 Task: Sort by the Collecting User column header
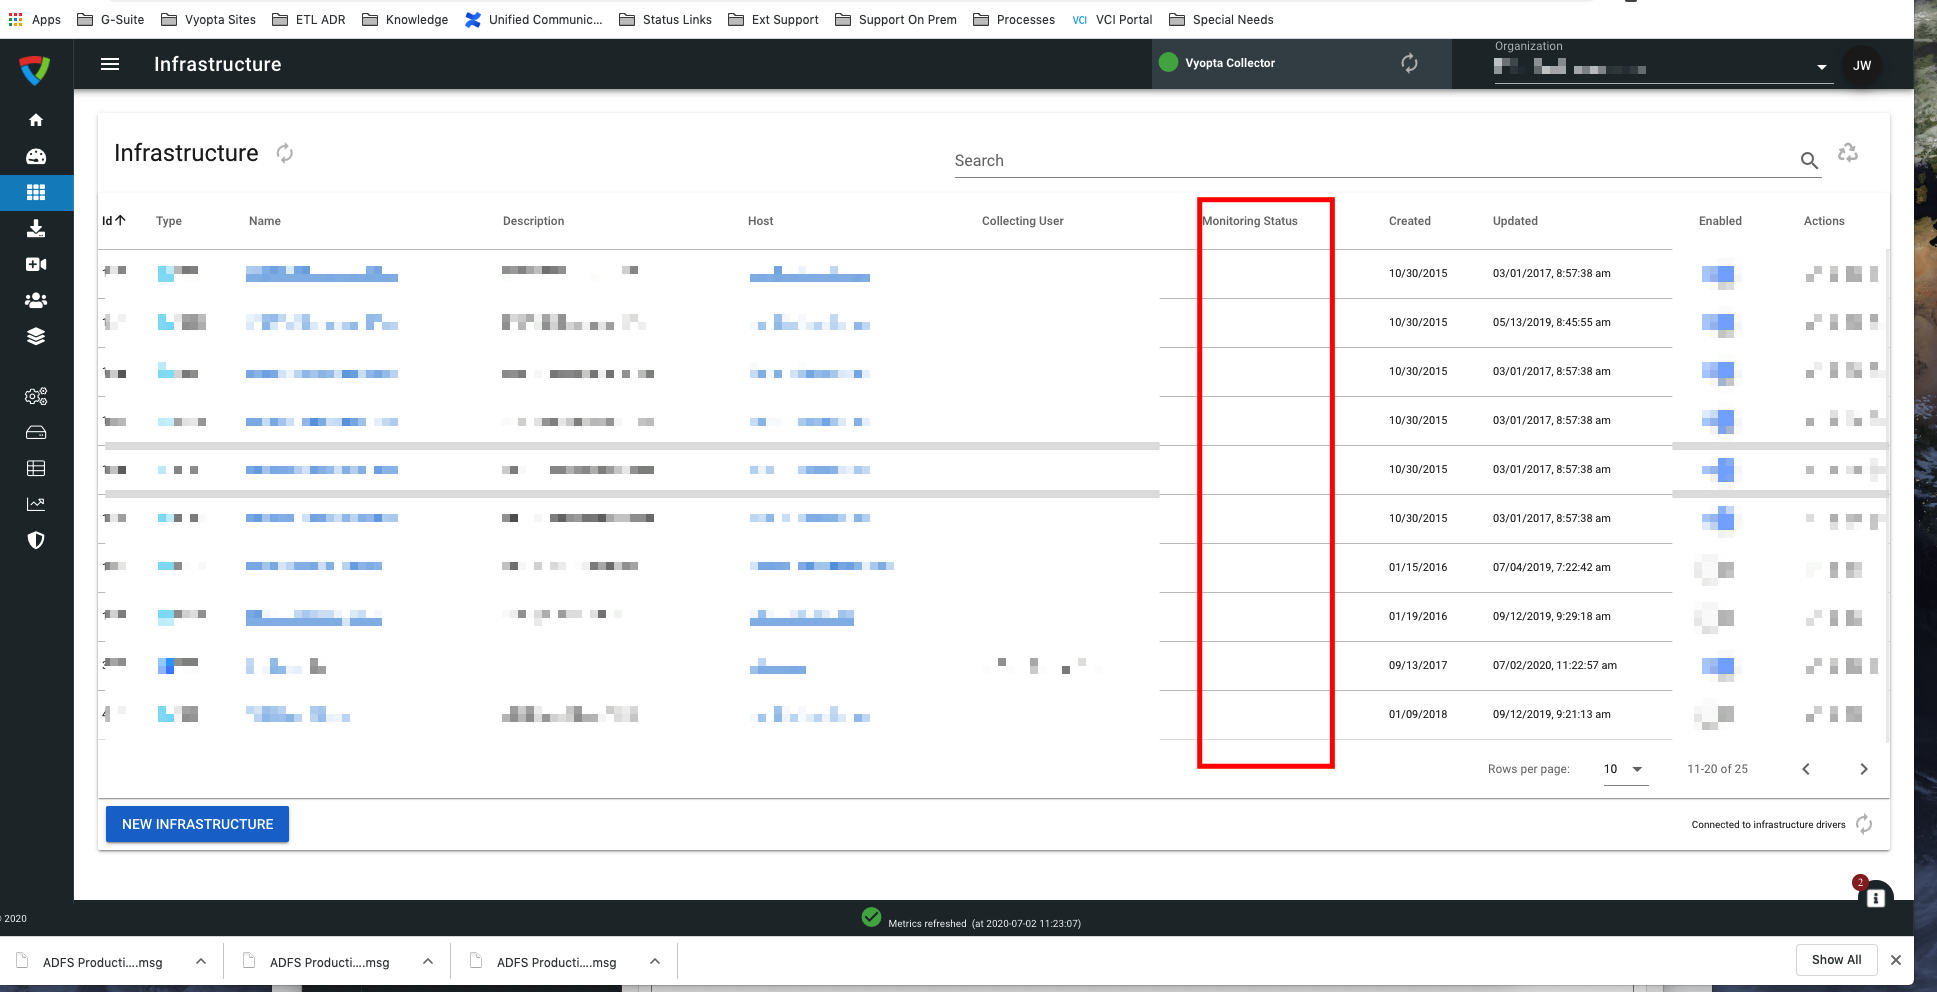point(1022,221)
